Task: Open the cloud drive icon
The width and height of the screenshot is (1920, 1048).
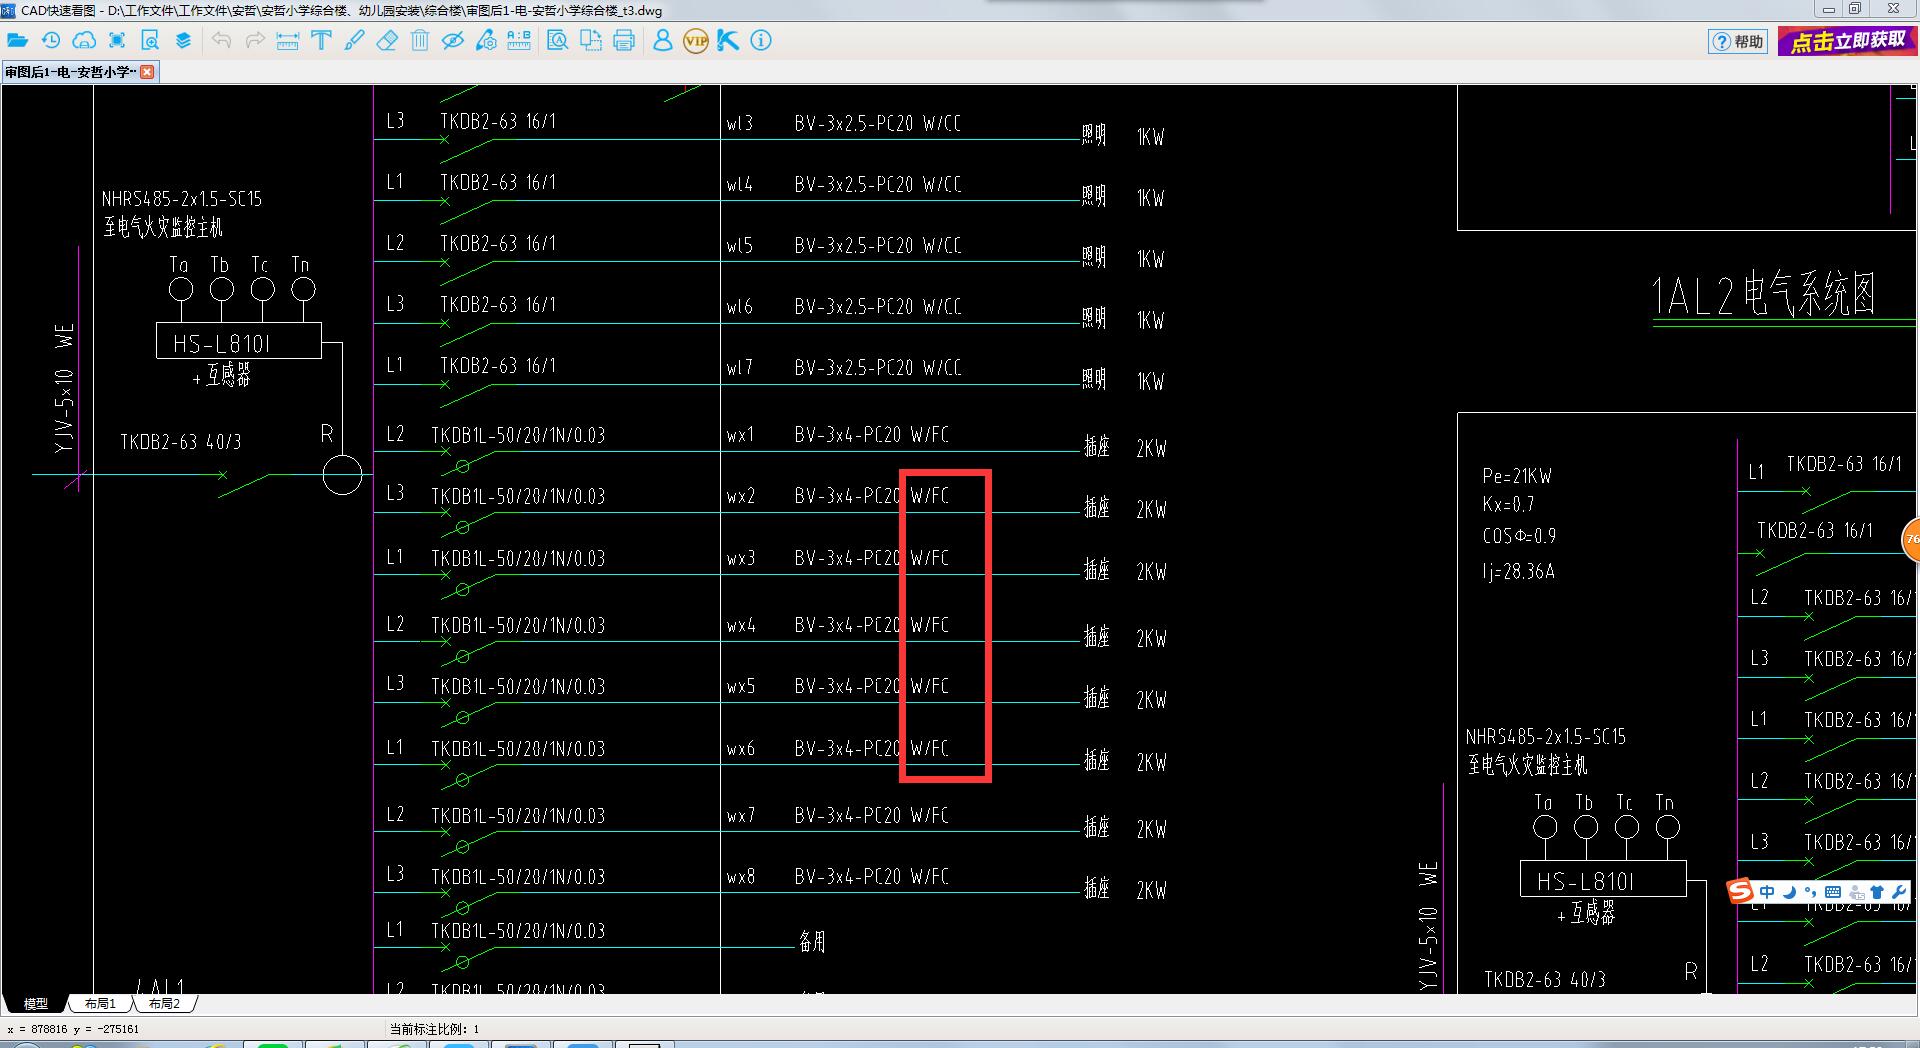Action: [x=85, y=41]
